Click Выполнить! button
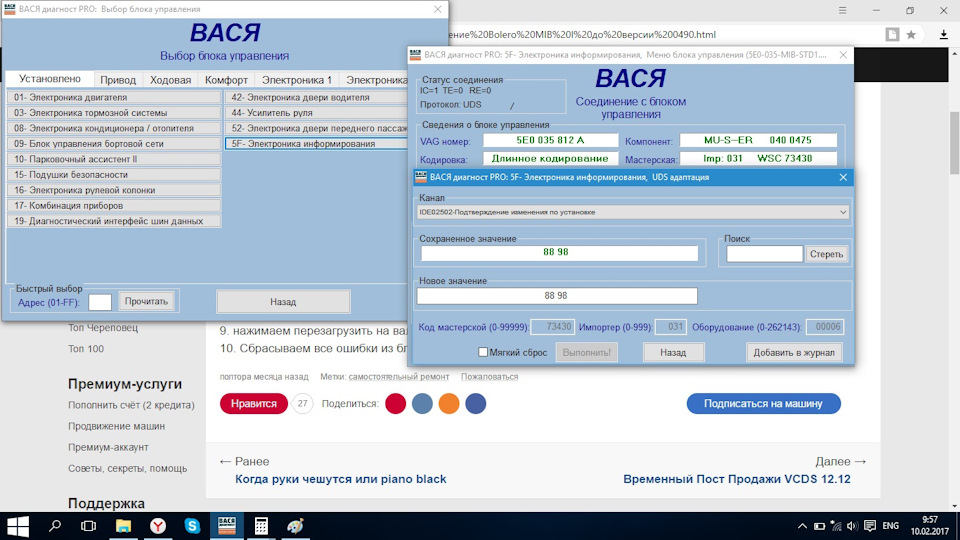The image size is (960, 540). [x=587, y=353]
